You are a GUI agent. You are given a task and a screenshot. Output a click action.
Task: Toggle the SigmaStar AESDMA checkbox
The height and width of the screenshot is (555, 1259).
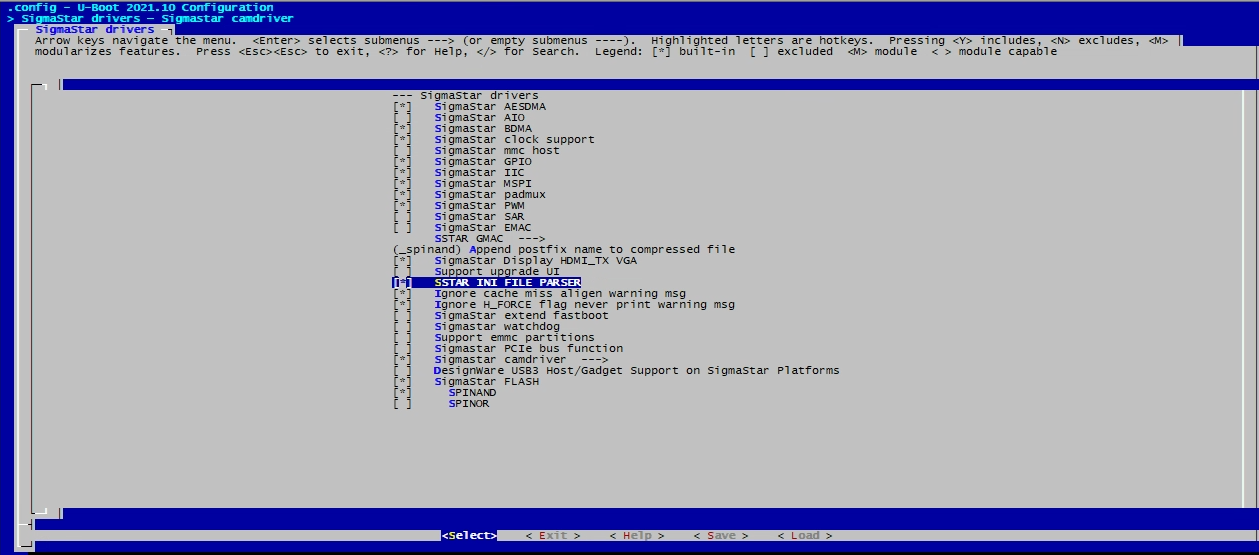pos(402,107)
